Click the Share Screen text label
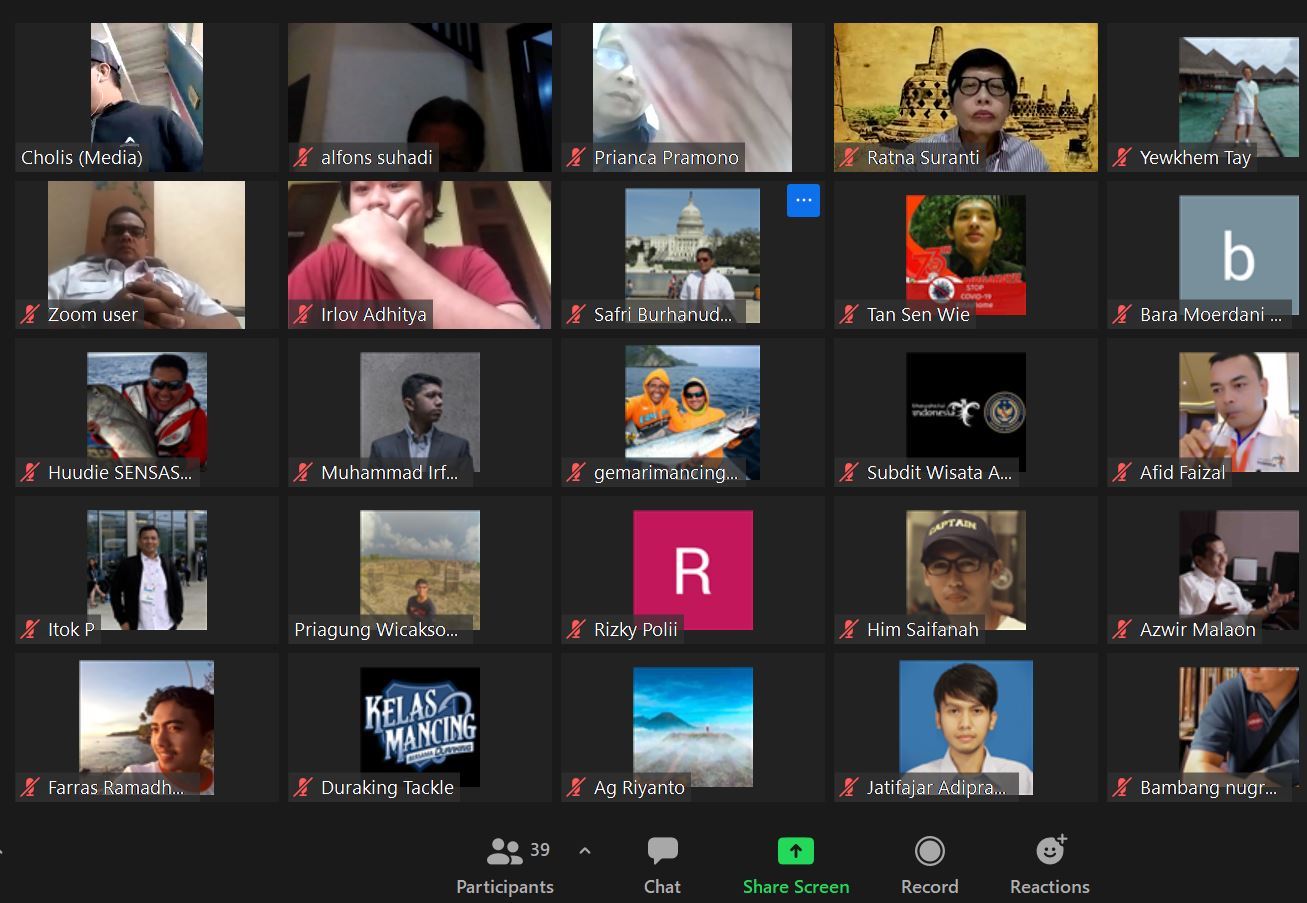1307x903 pixels. coord(795,887)
